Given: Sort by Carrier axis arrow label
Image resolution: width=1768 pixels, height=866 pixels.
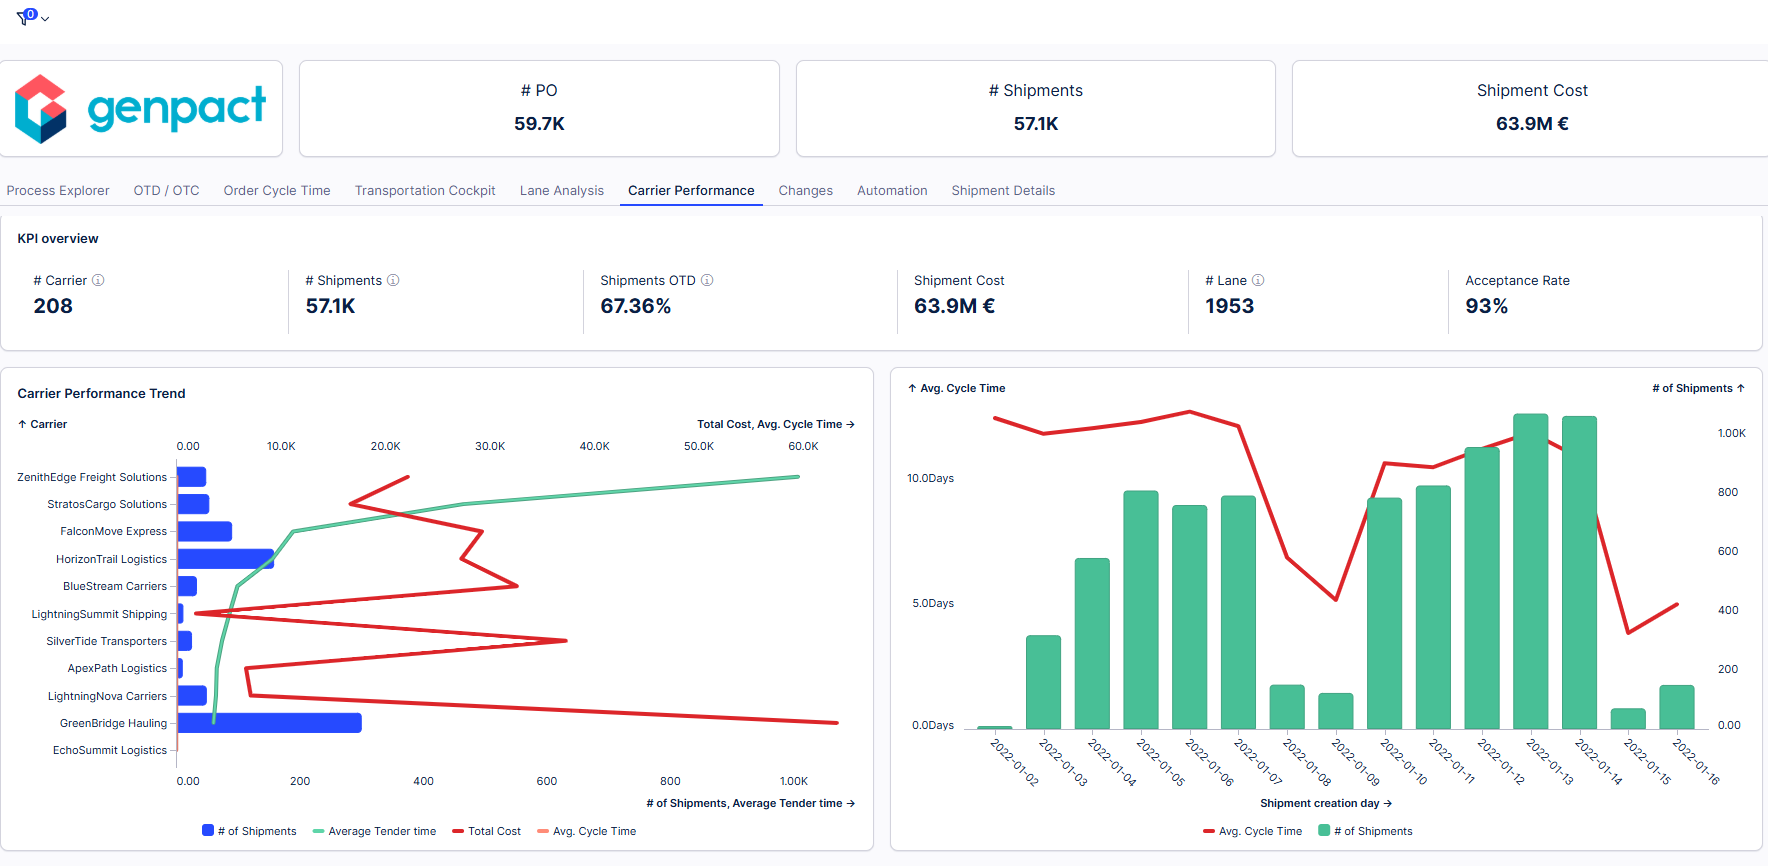Looking at the screenshot, I should coord(42,425).
